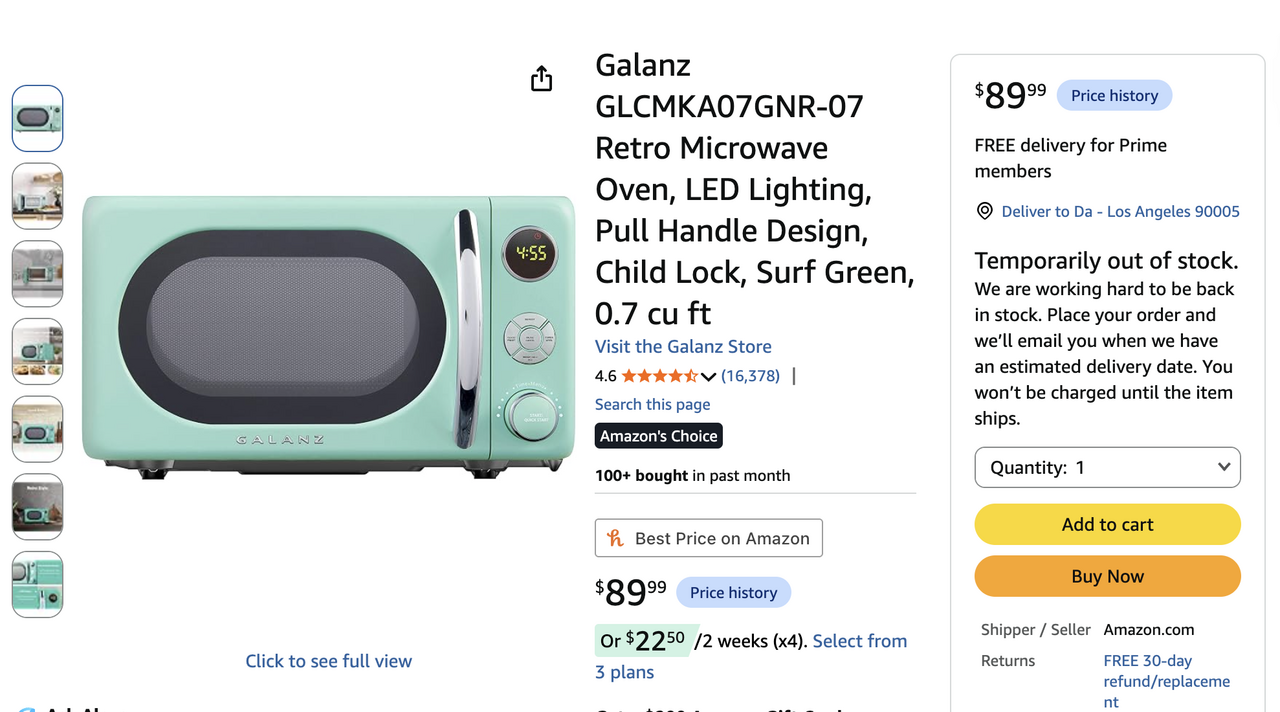
Task: Click the location pin delivery icon
Action: [x=984, y=211]
